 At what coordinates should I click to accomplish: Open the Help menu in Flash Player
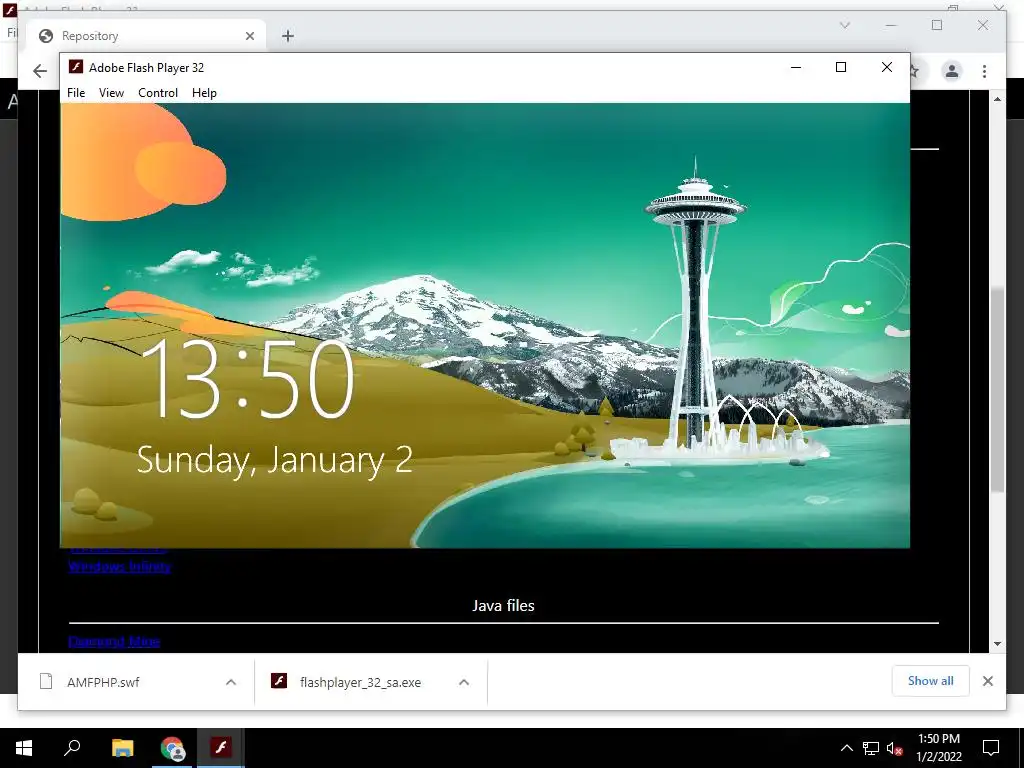204,93
